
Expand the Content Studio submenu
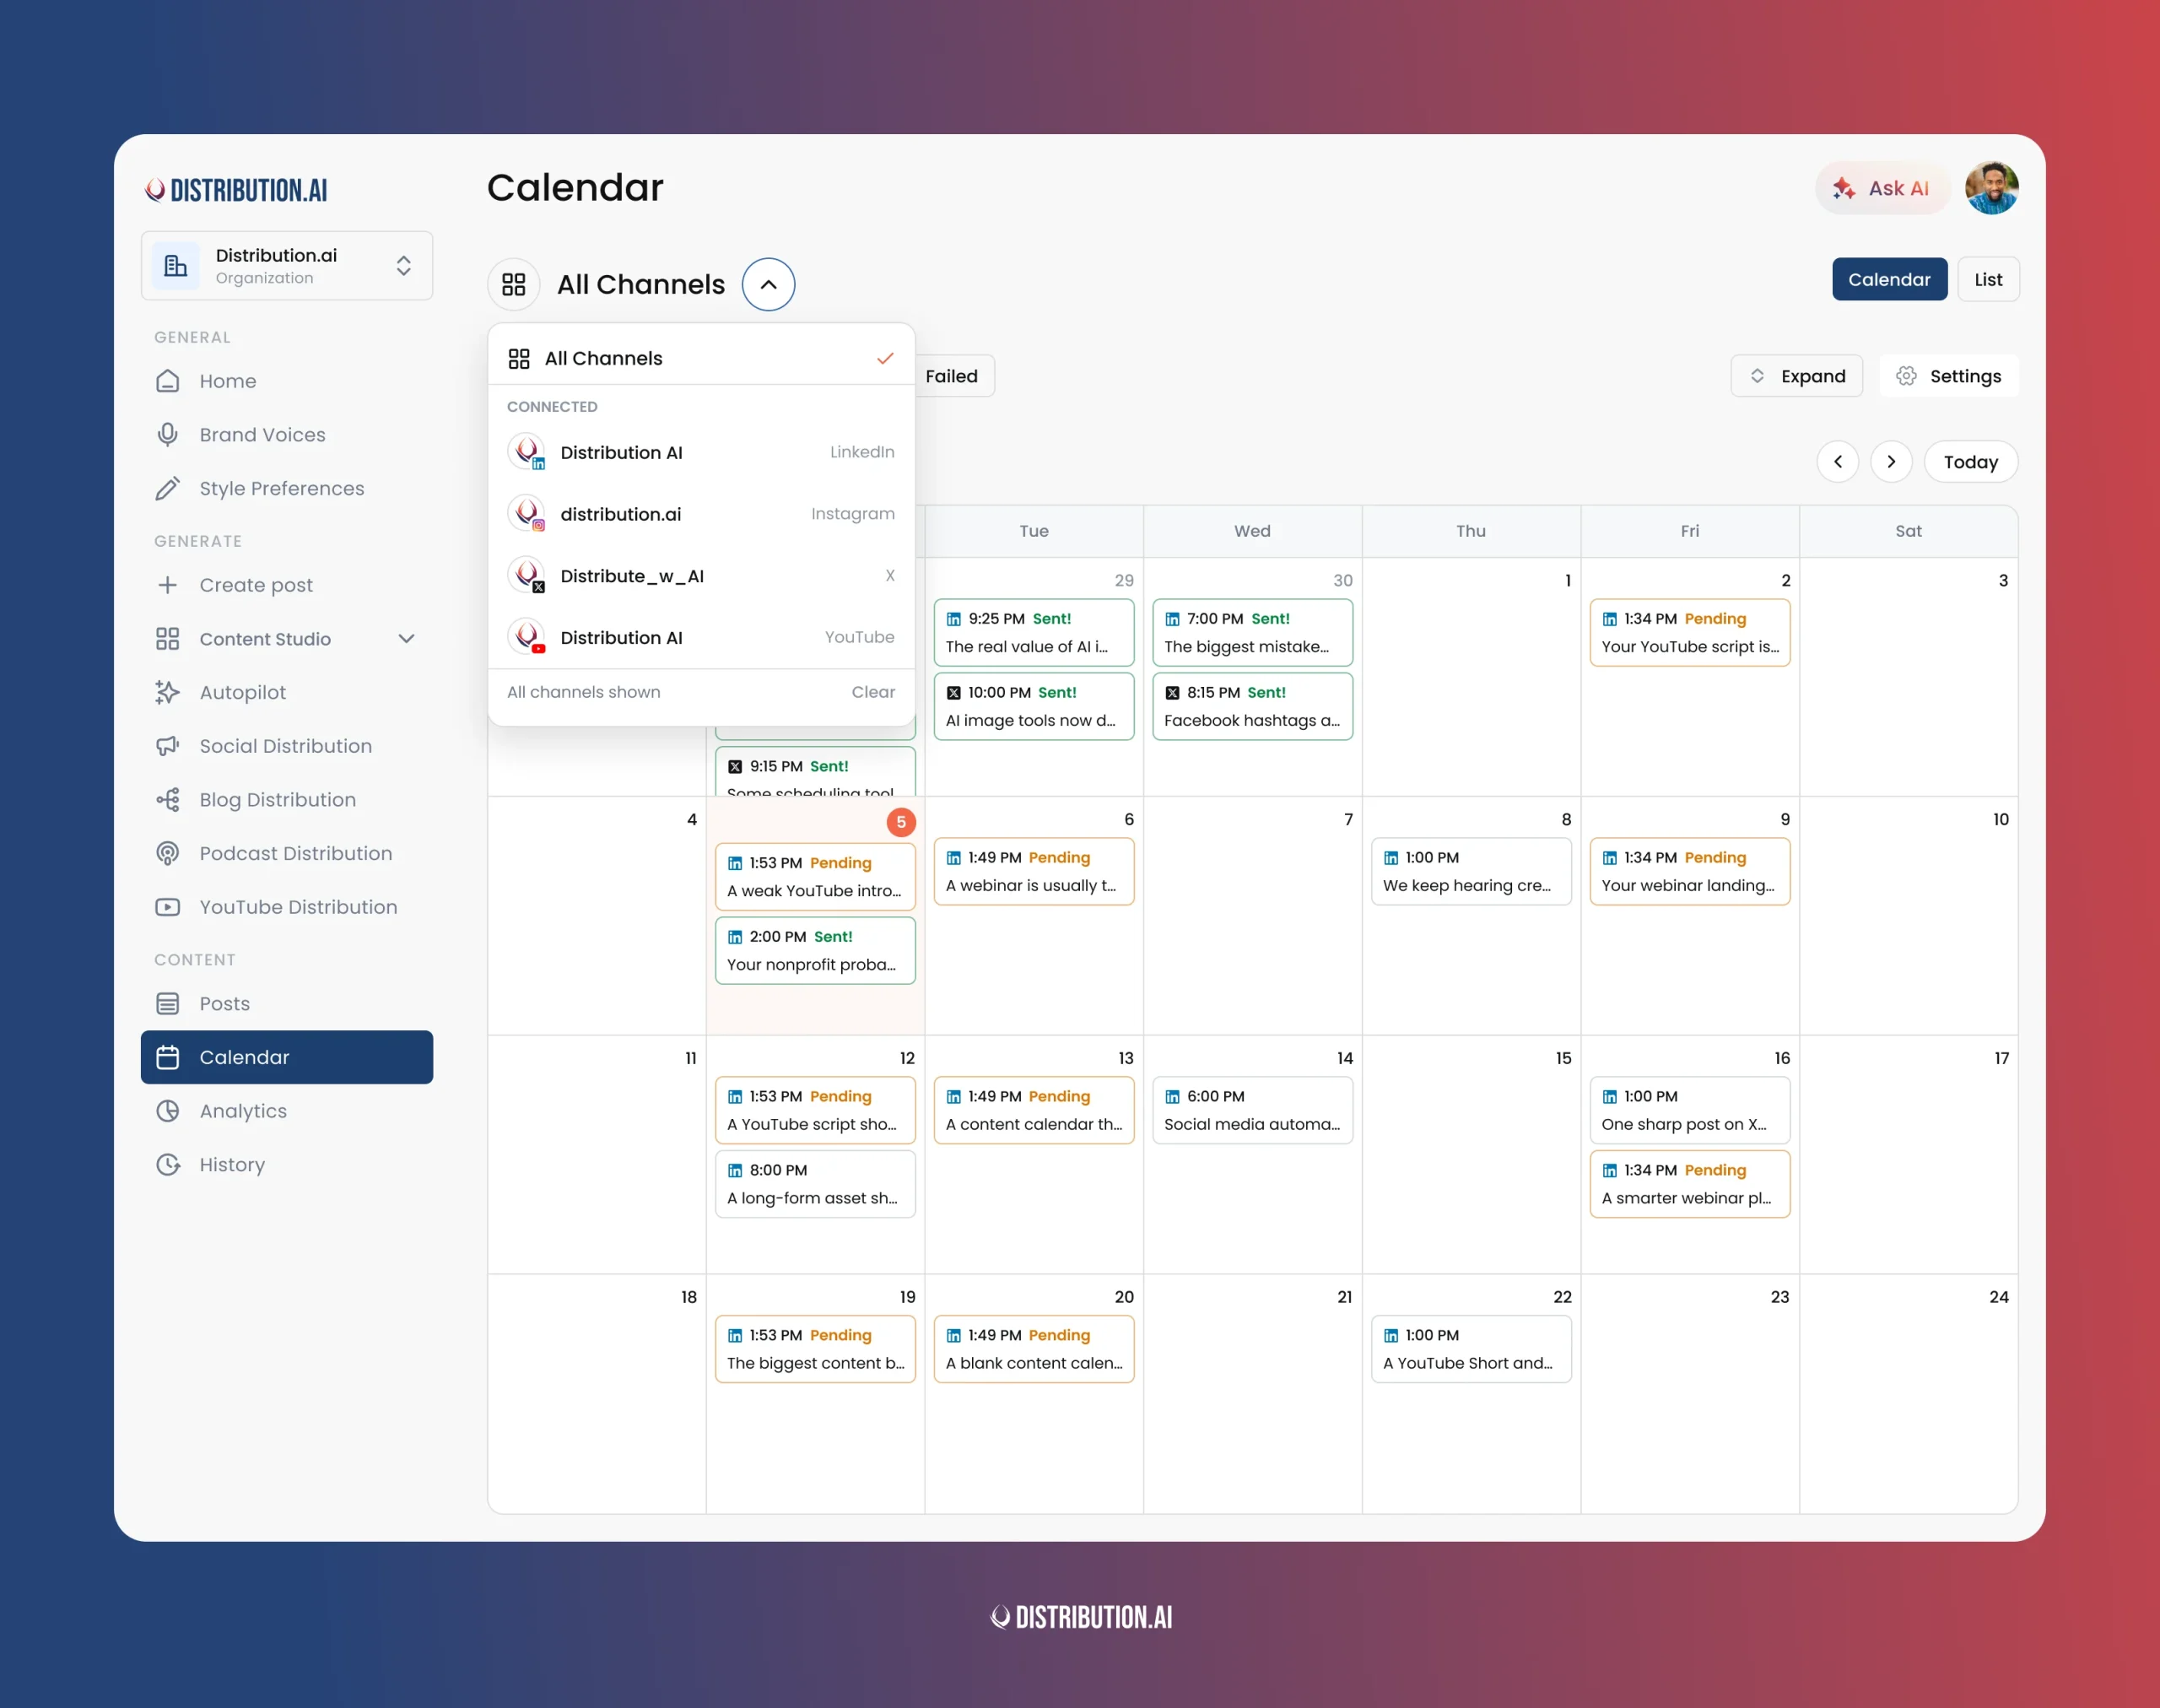click(406, 639)
